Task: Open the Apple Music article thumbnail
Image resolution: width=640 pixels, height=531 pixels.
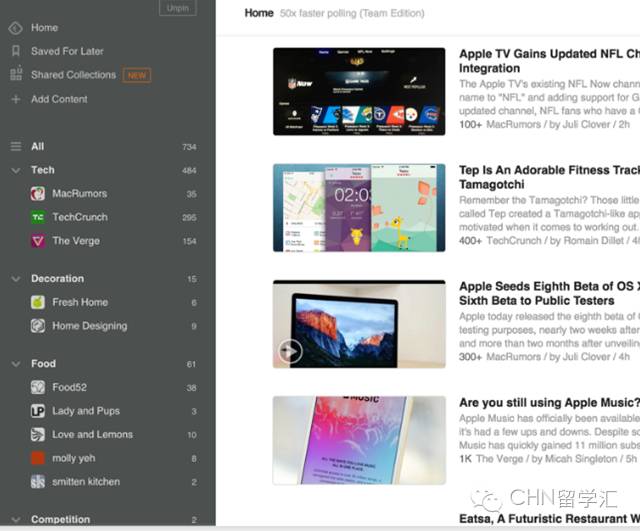Action: point(359,440)
